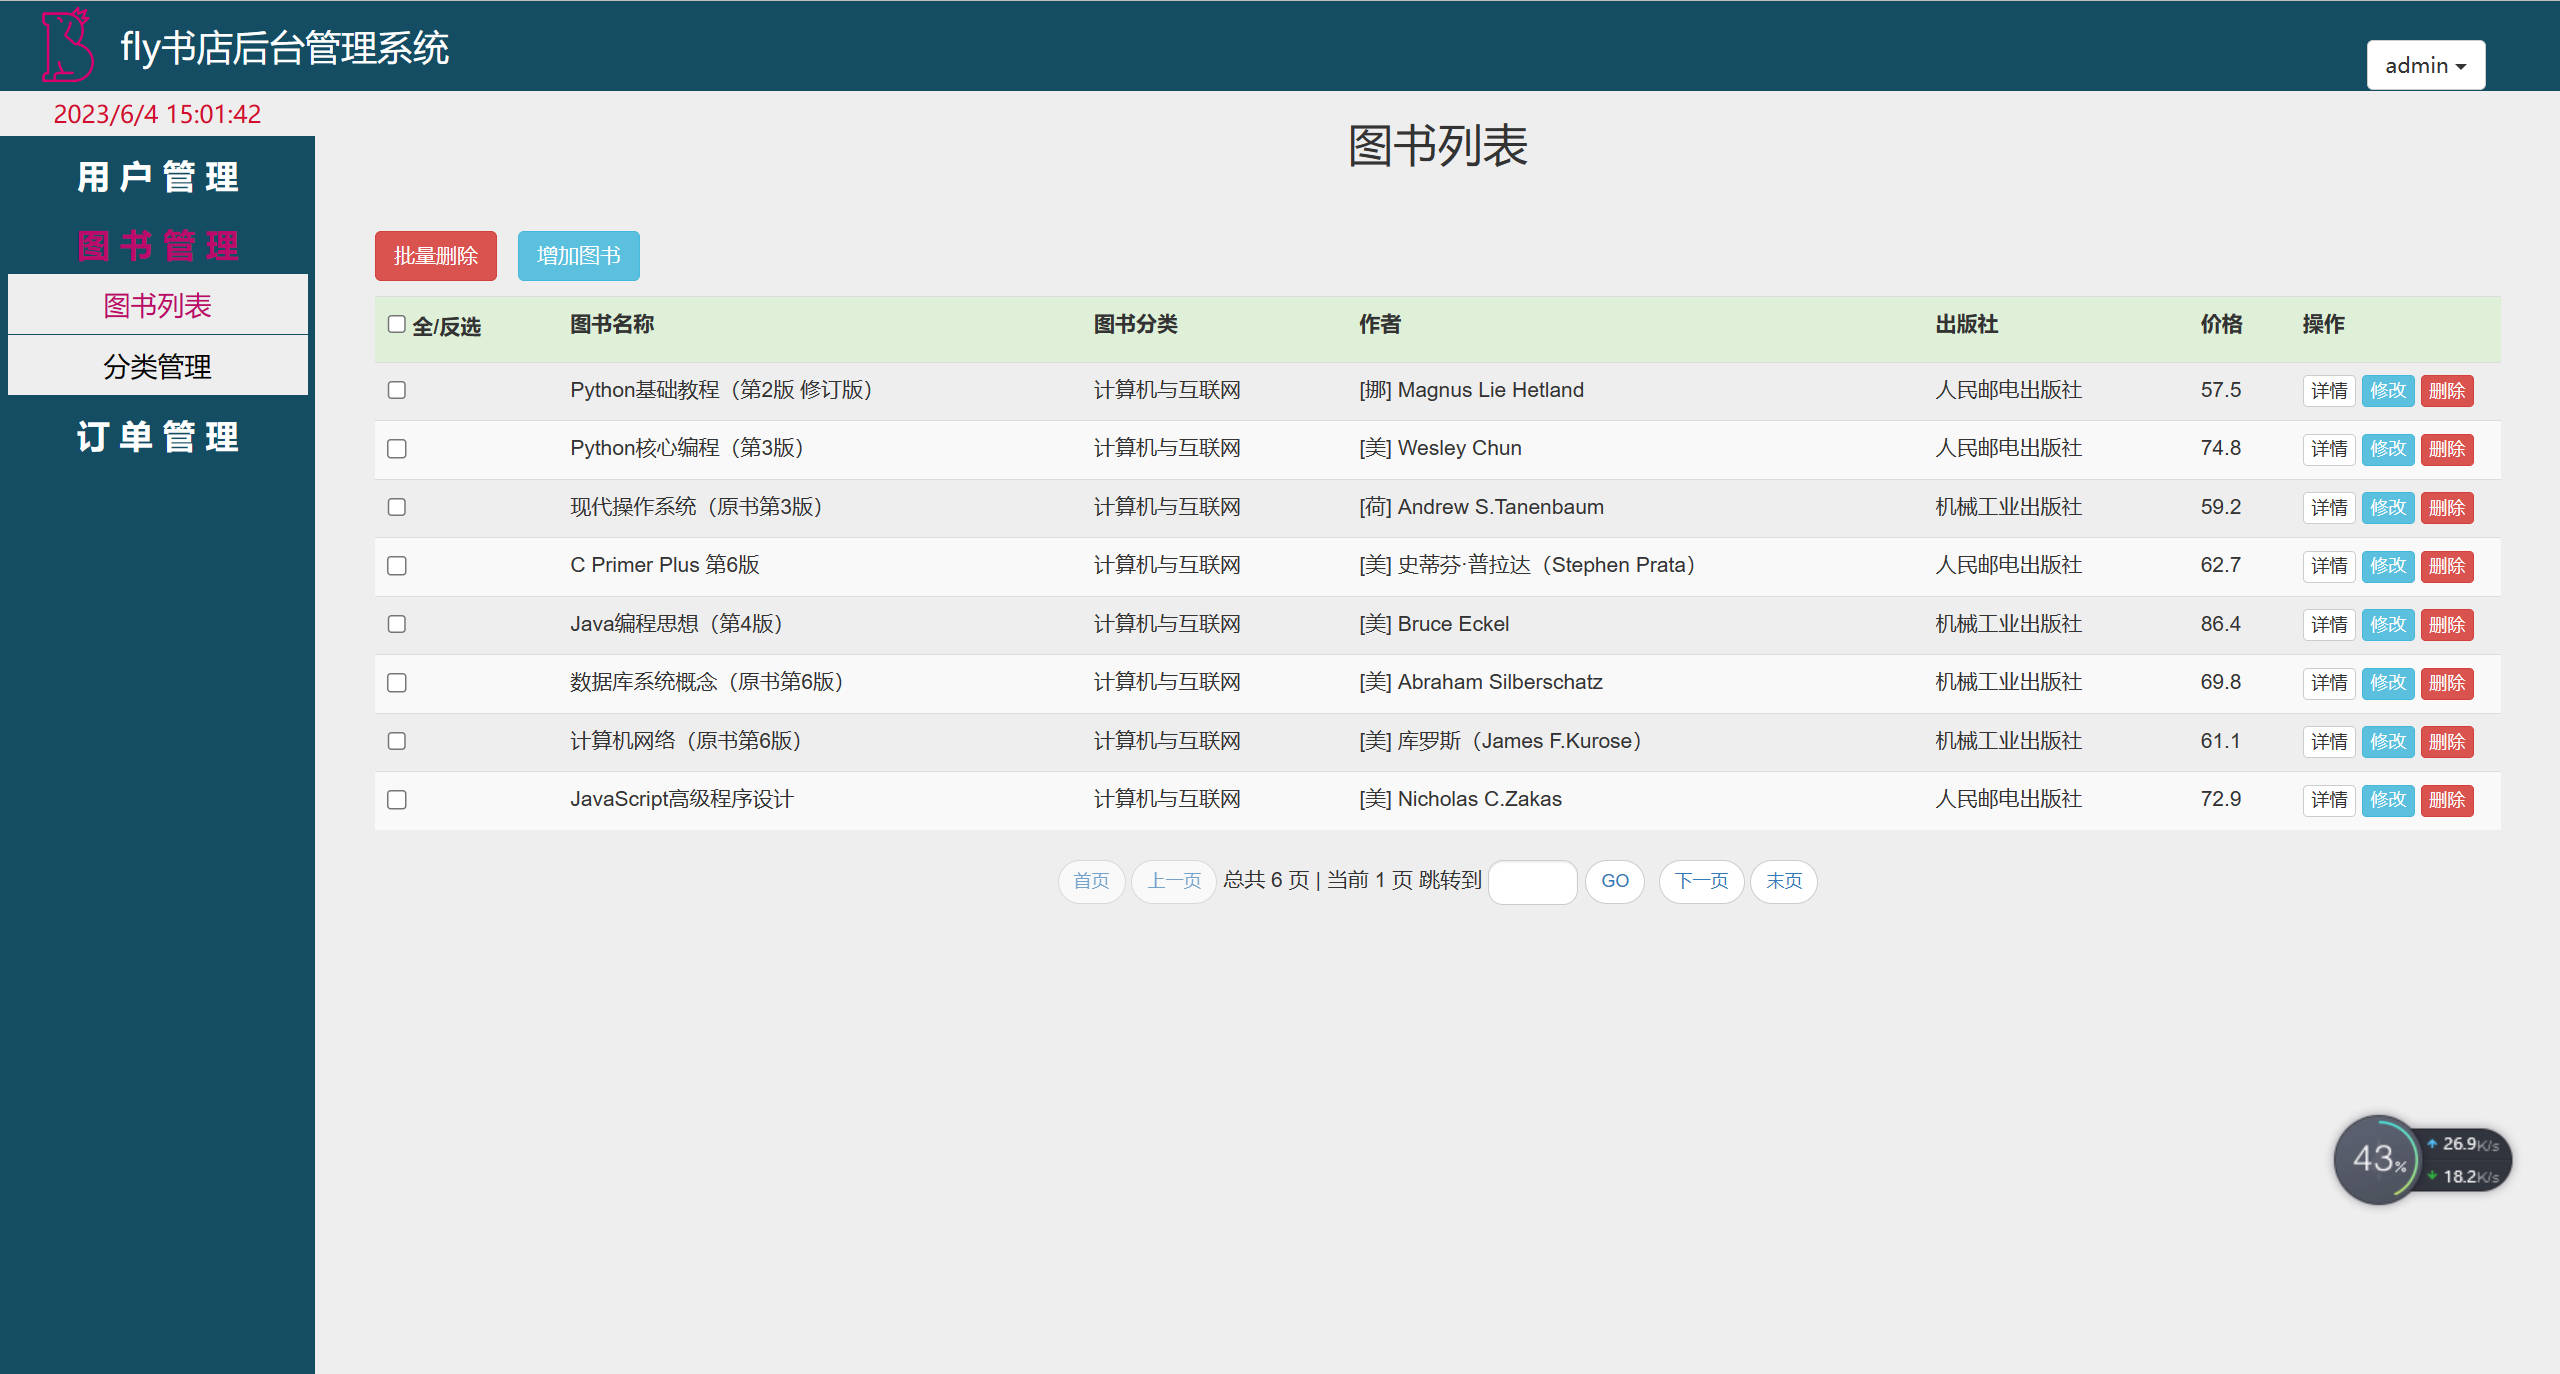Screen dimensions: 2560x1374
Task: Click the 批量删除 button
Action: pyautogui.click(x=435, y=255)
